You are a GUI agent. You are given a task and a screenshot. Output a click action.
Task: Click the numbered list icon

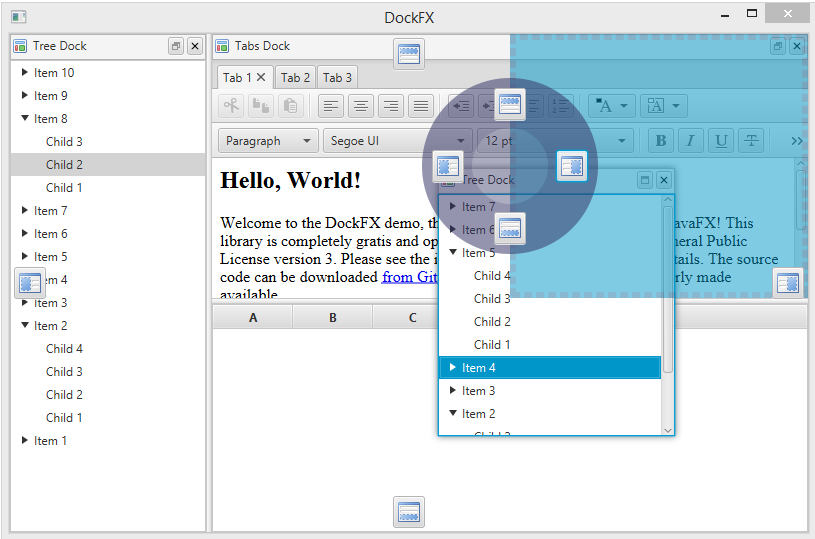[561, 106]
